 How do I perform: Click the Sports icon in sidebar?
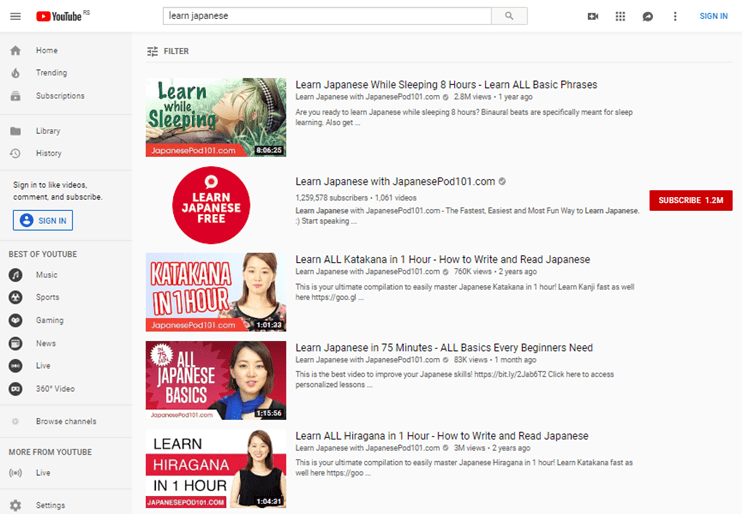(16, 297)
